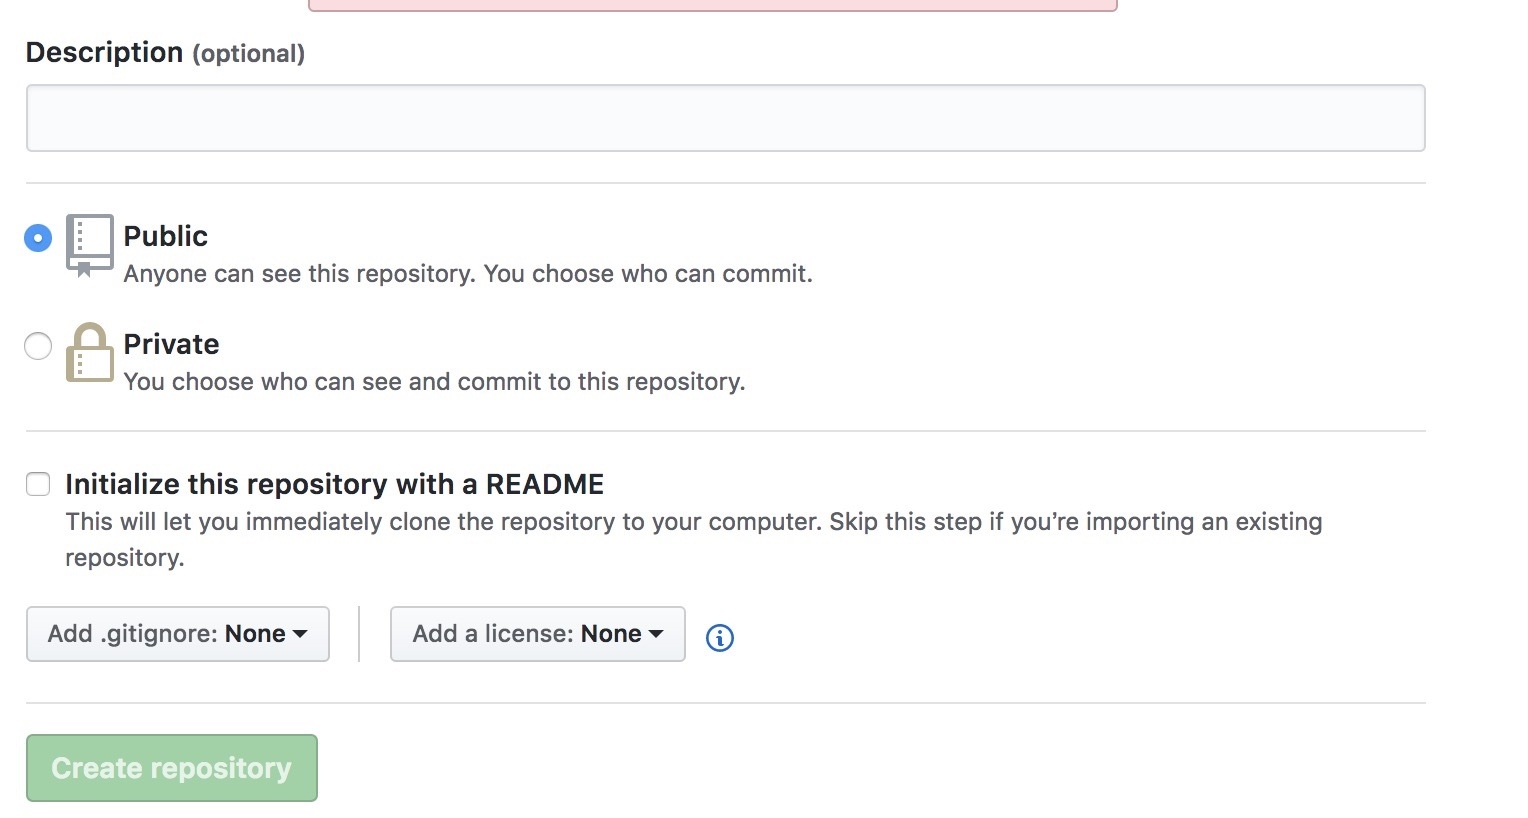
Task: Focus the Description text field
Action: (x=725, y=118)
